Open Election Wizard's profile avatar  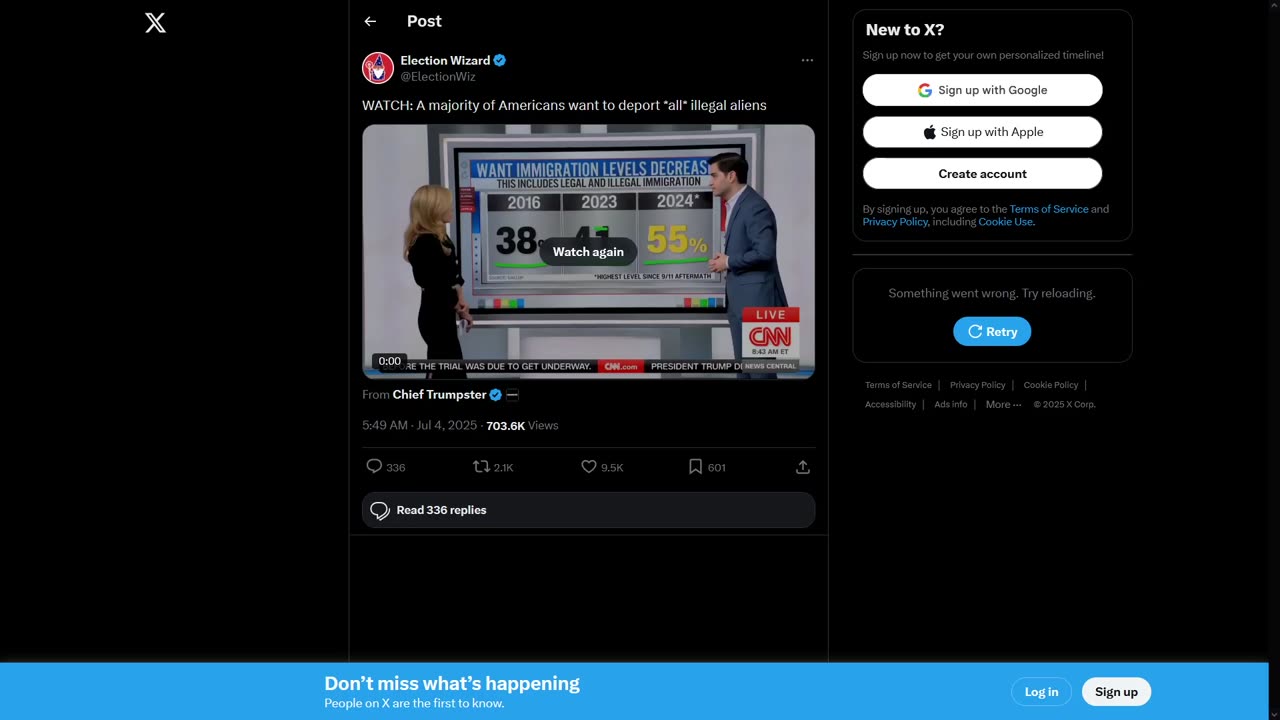point(378,68)
